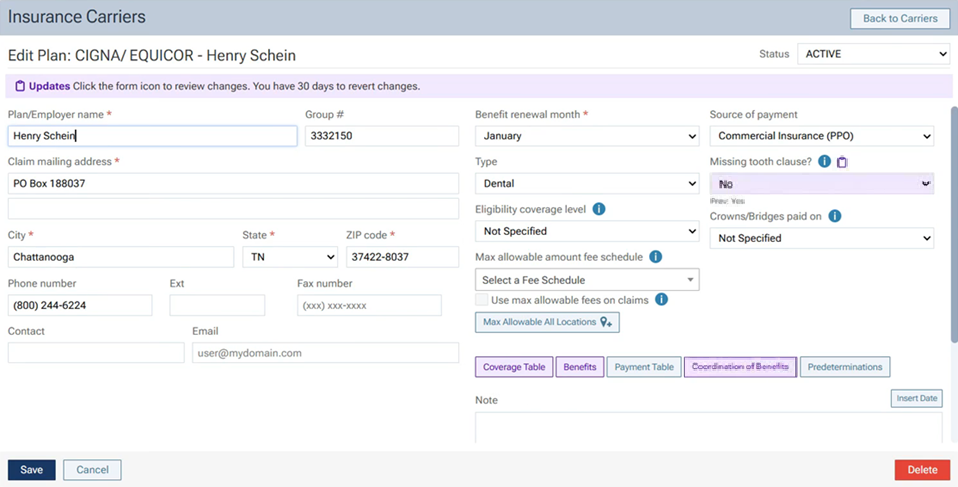Open form review icon beside Missing tooth clause
The width and height of the screenshot is (958, 487).
coord(842,162)
